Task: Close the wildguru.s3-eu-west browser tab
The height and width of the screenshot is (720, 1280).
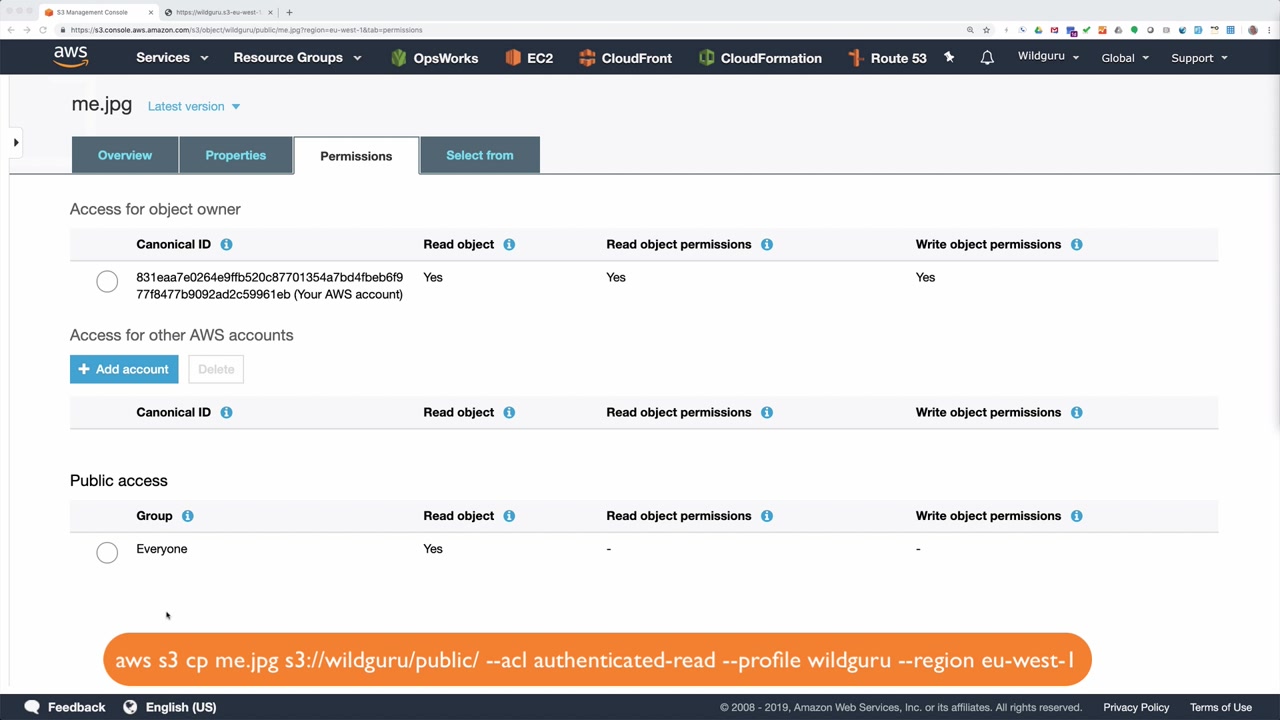Action: [x=270, y=12]
